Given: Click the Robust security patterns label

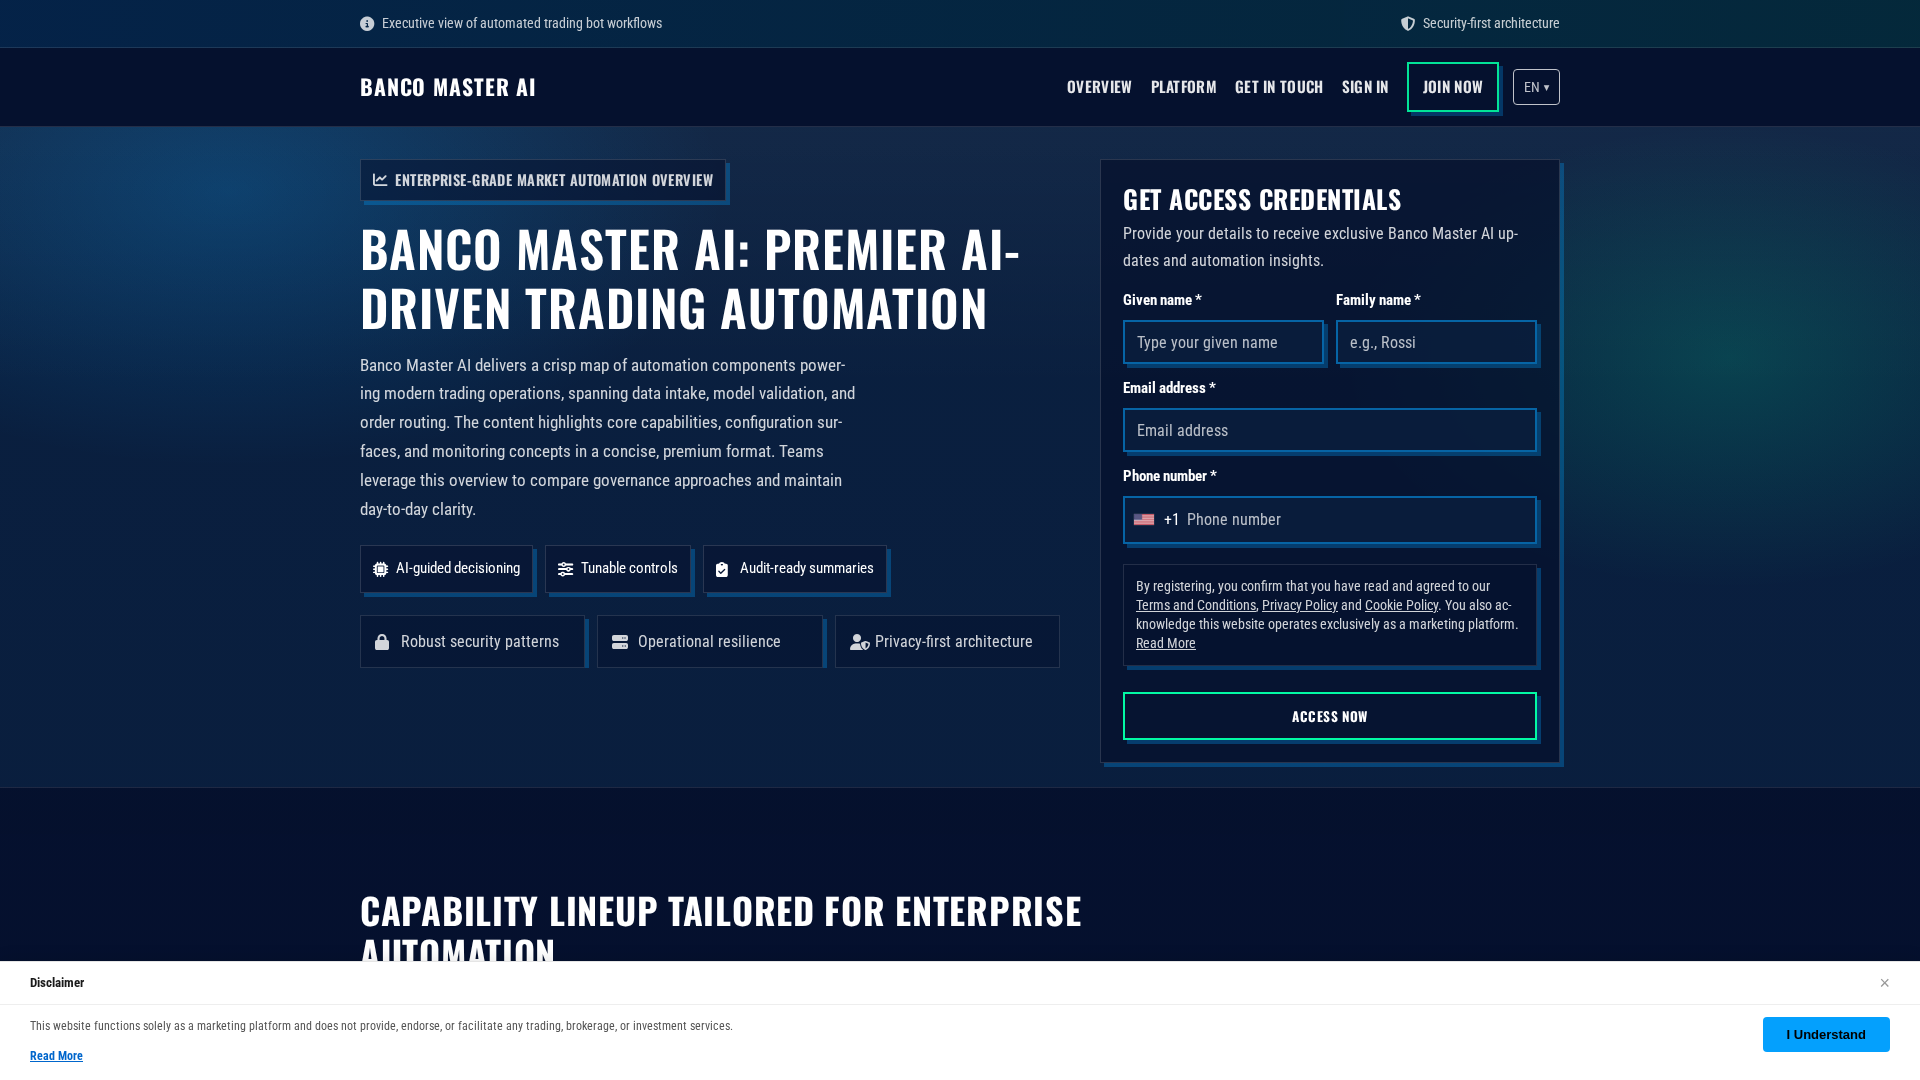Looking at the screenshot, I should pyautogui.click(x=480, y=642).
